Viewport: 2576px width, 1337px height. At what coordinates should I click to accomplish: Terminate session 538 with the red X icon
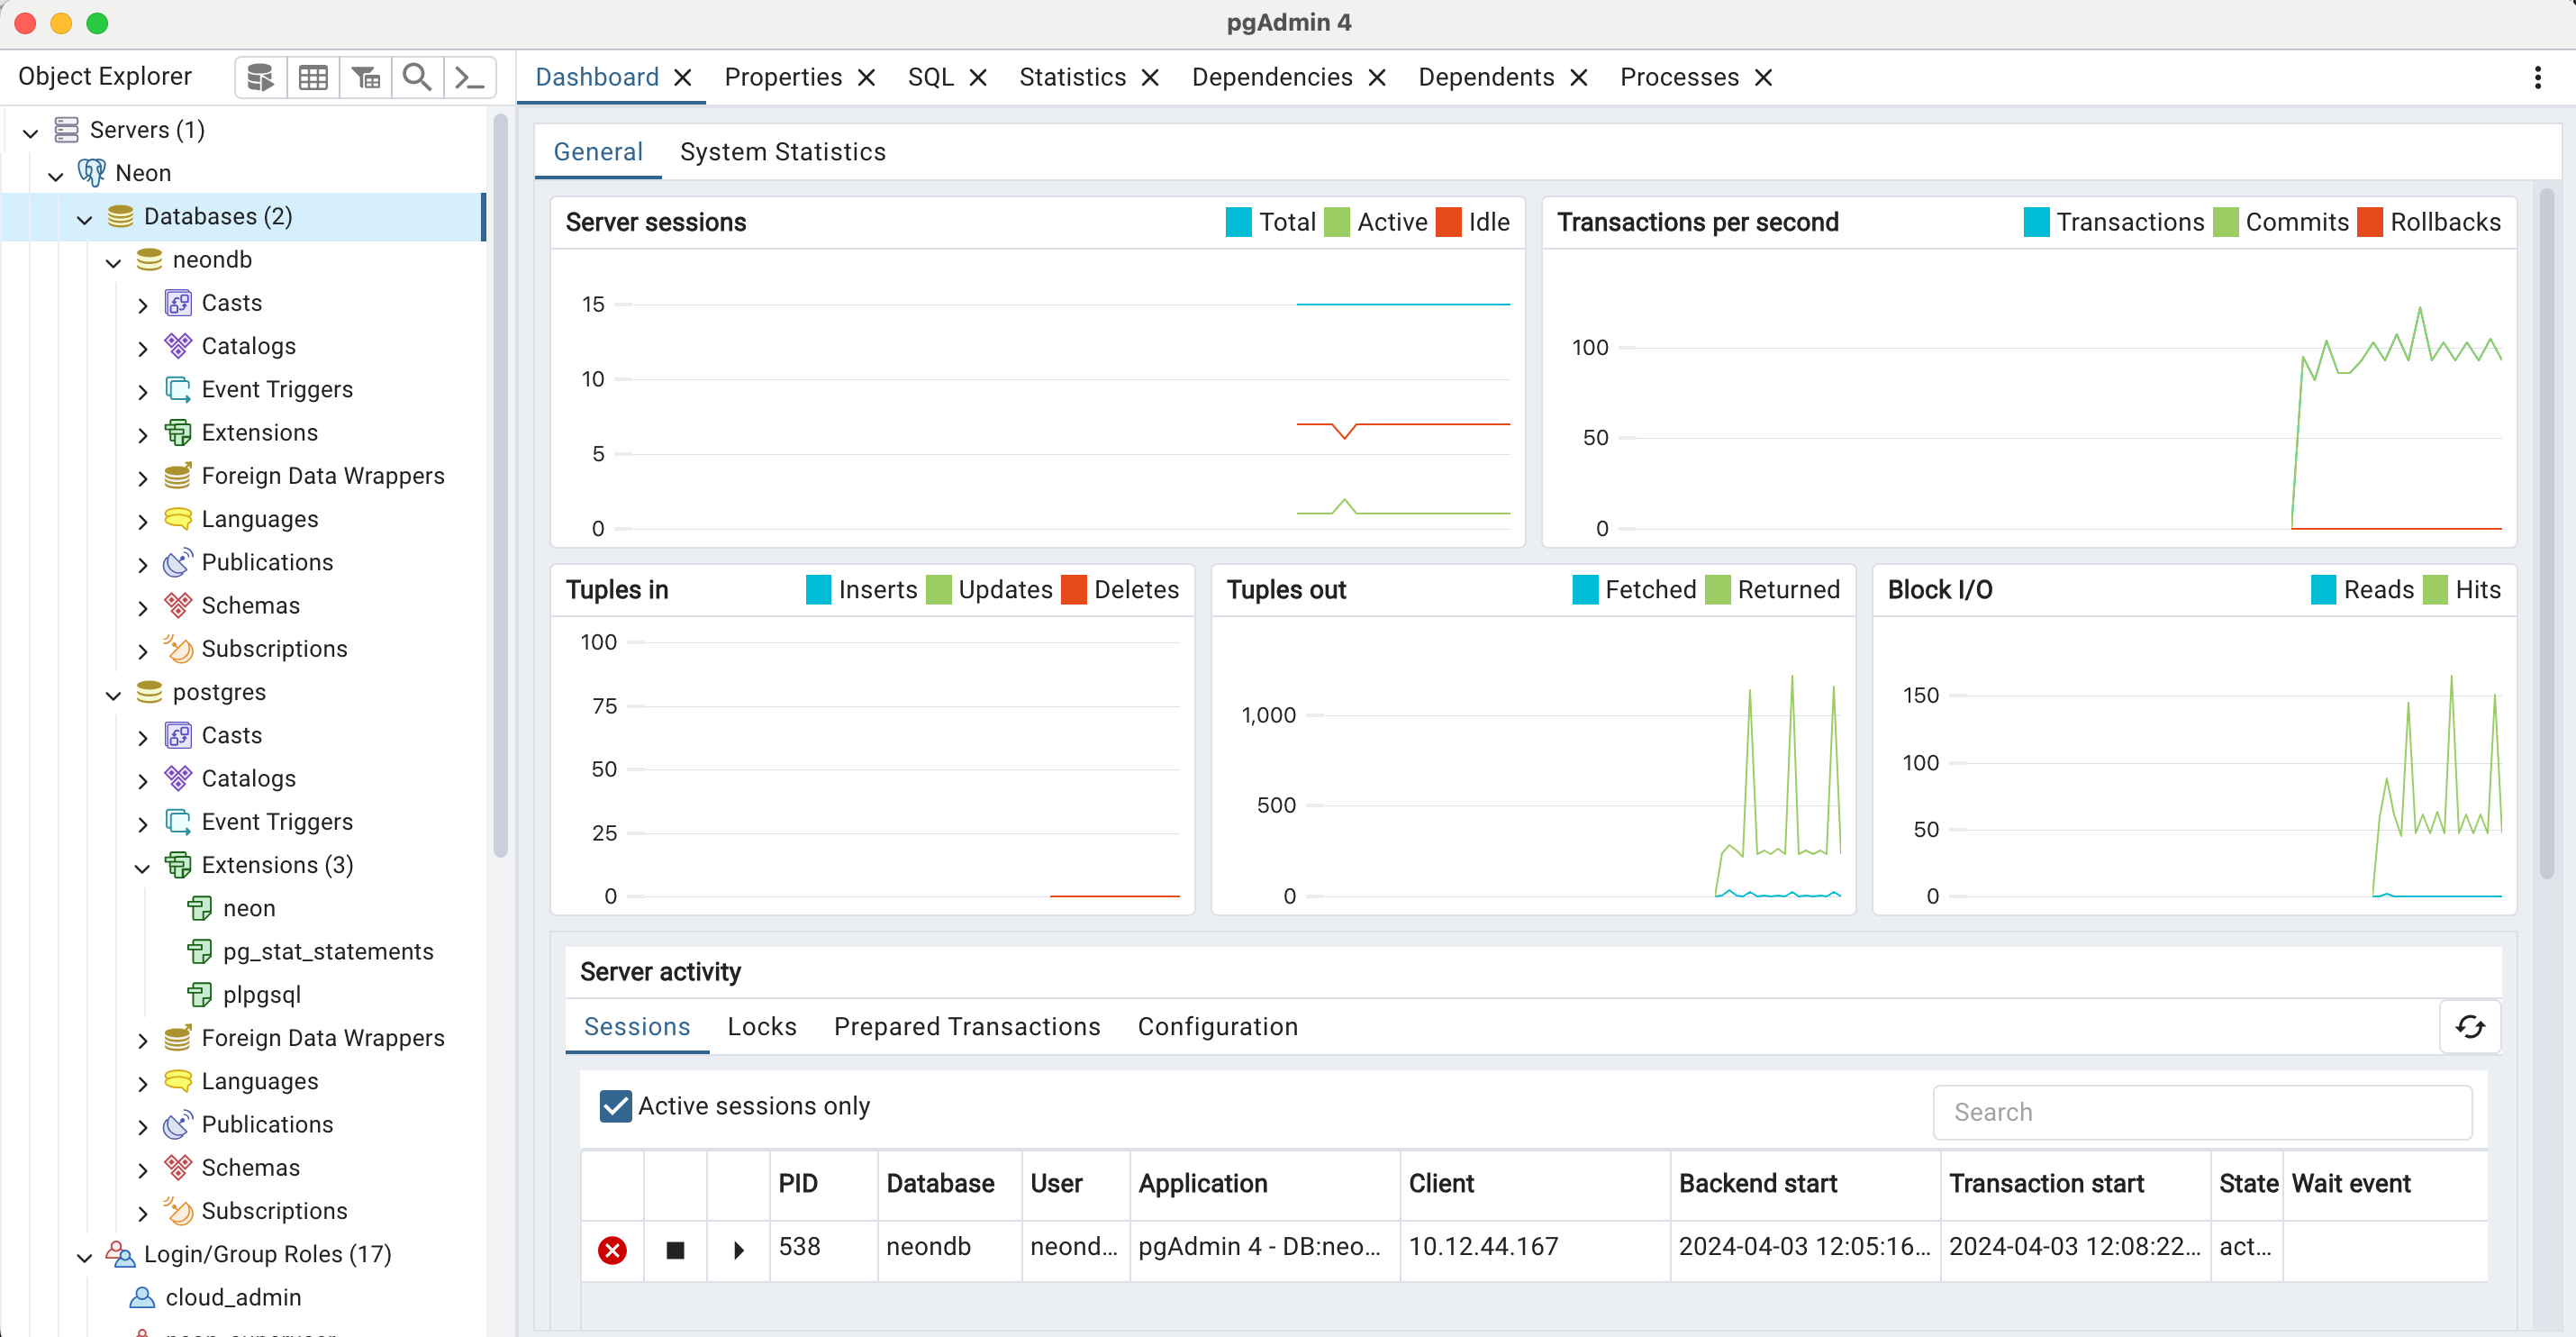pyautogui.click(x=612, y=1250)
